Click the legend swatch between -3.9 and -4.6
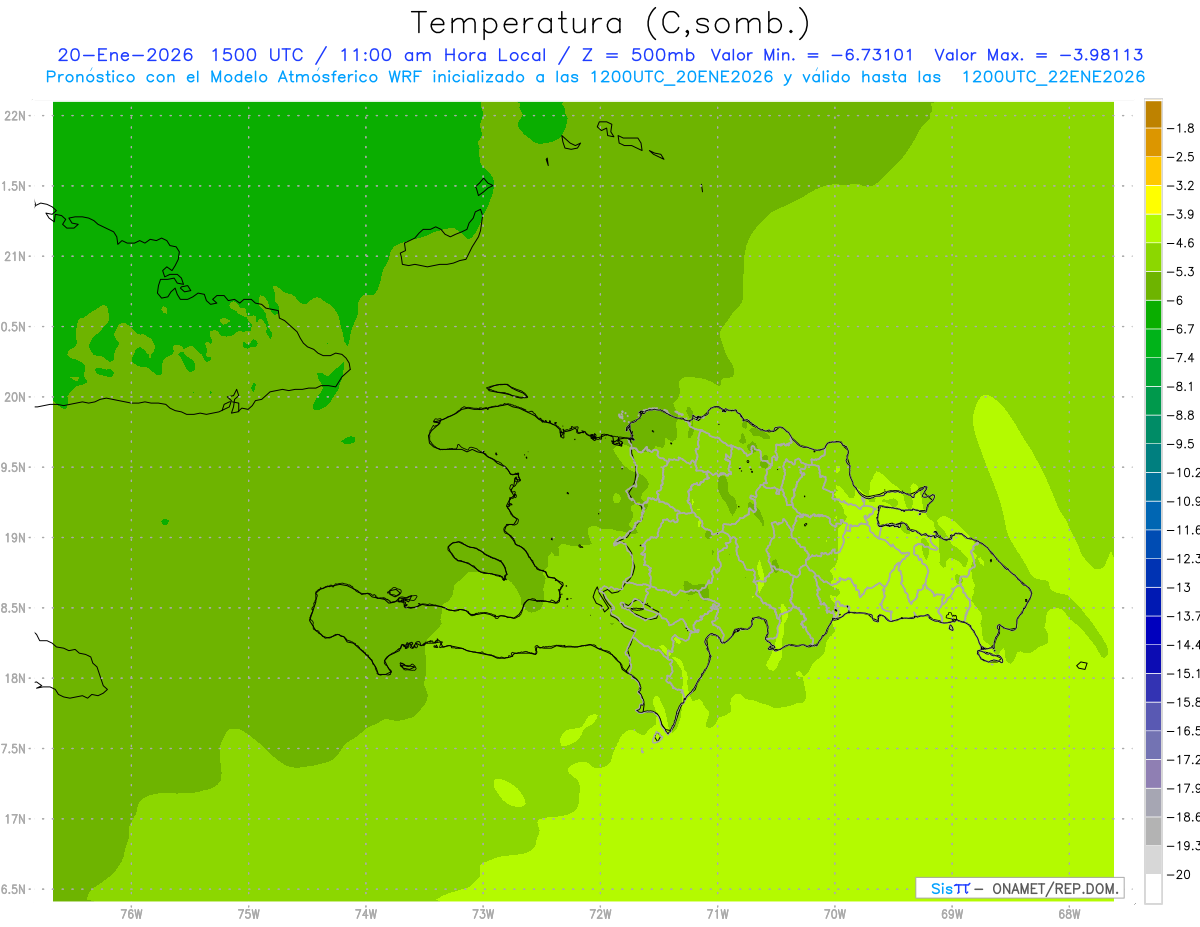Image resolution: width=1200 pixels, height=927 pixels. 1153,228
